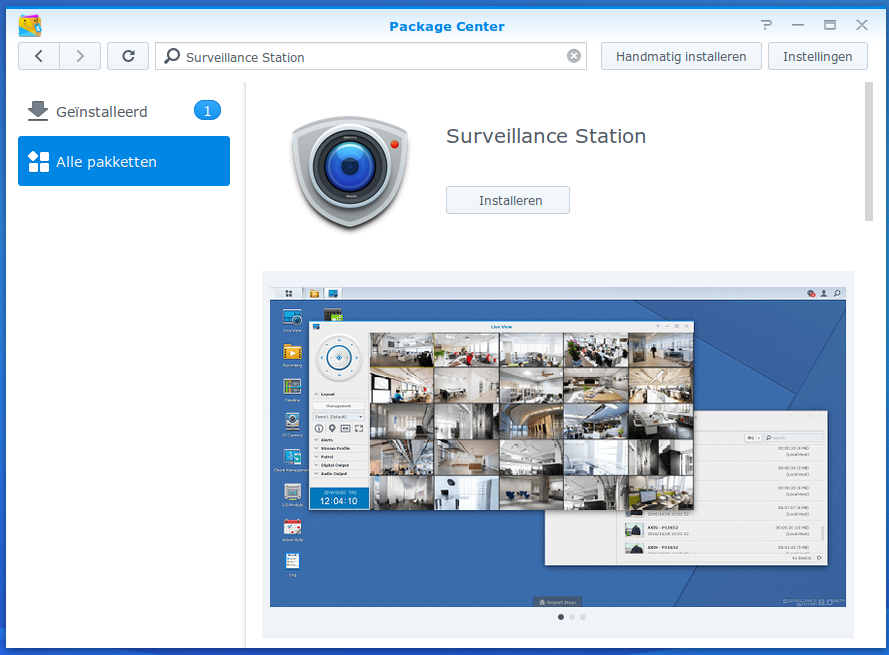The image size is (889, 655).
Task: Install Surveillance Station with Installeren
Action: click(508, 200)
